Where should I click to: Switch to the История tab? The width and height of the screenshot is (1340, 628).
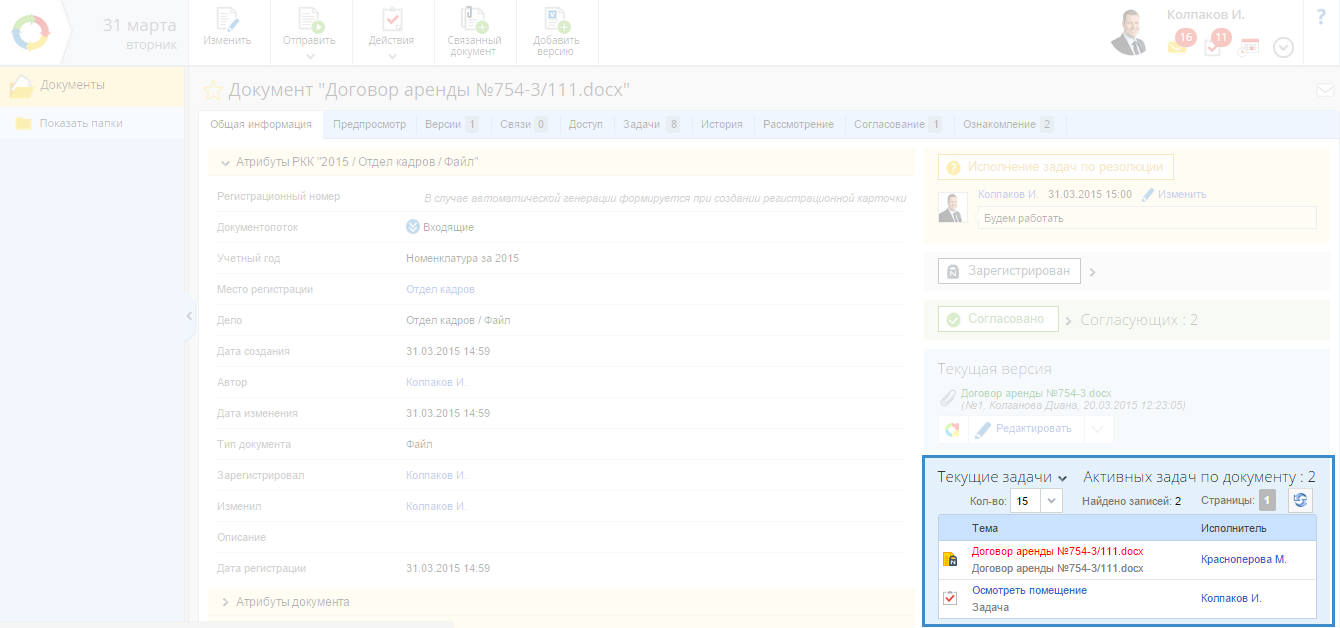[721, 125]
